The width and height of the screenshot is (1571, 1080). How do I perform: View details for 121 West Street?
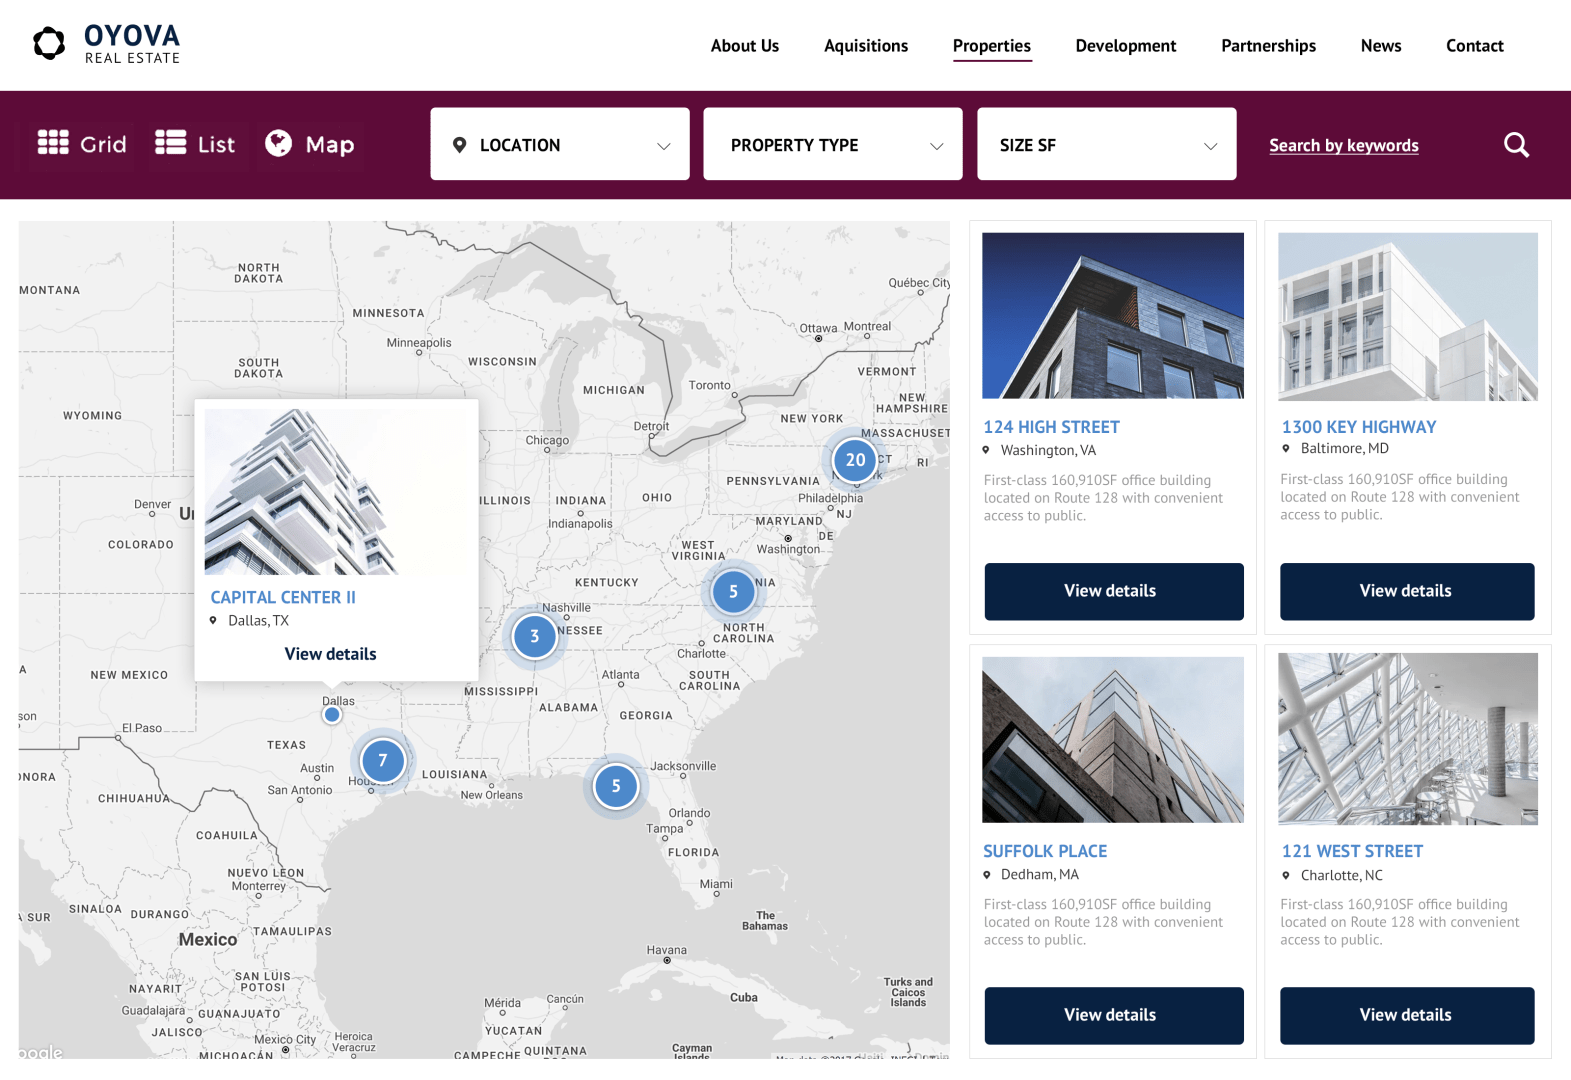1407,1015
